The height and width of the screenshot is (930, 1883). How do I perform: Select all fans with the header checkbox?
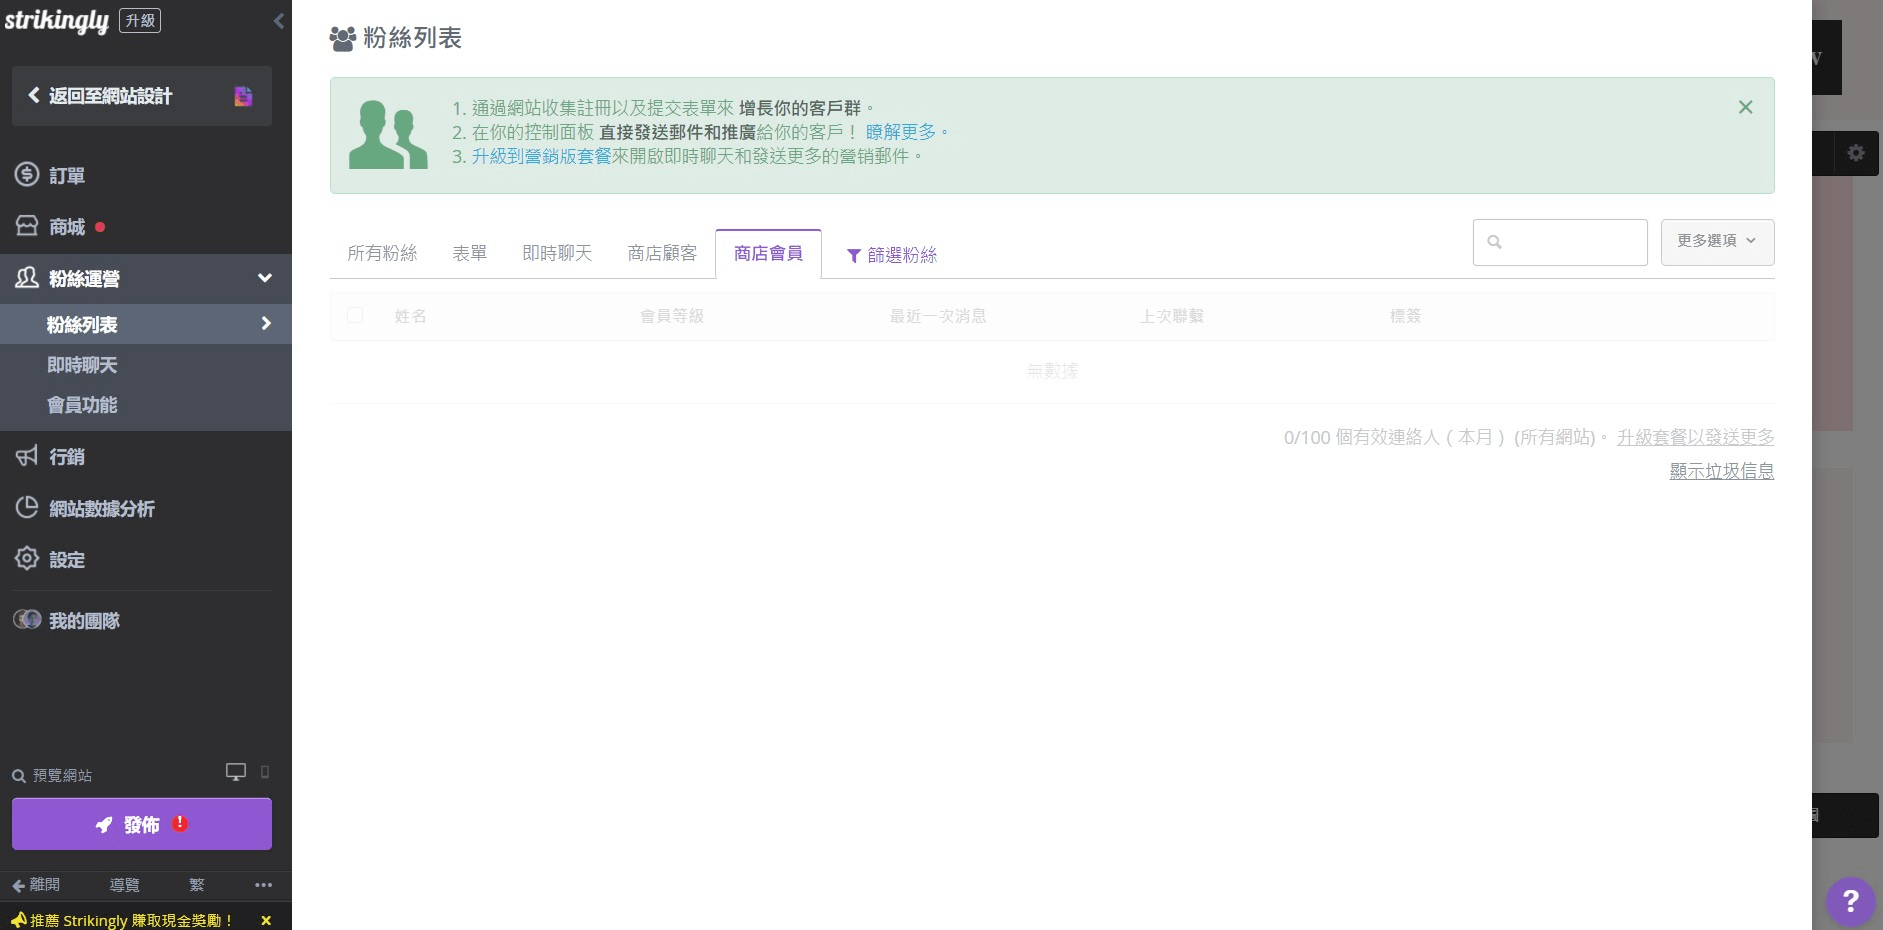point(356,315)
